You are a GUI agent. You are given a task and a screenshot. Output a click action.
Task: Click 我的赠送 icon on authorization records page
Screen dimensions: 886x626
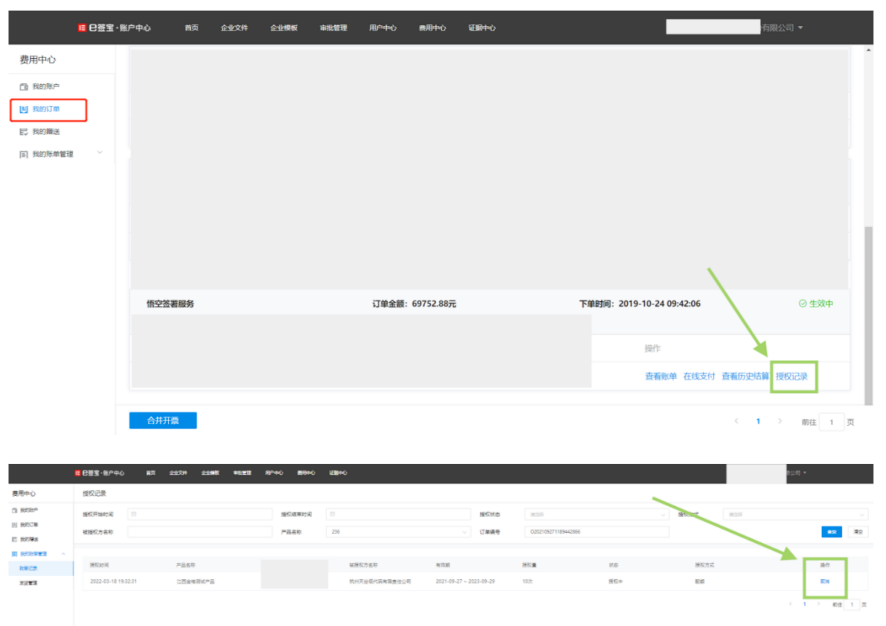click(x=15, y=540)
